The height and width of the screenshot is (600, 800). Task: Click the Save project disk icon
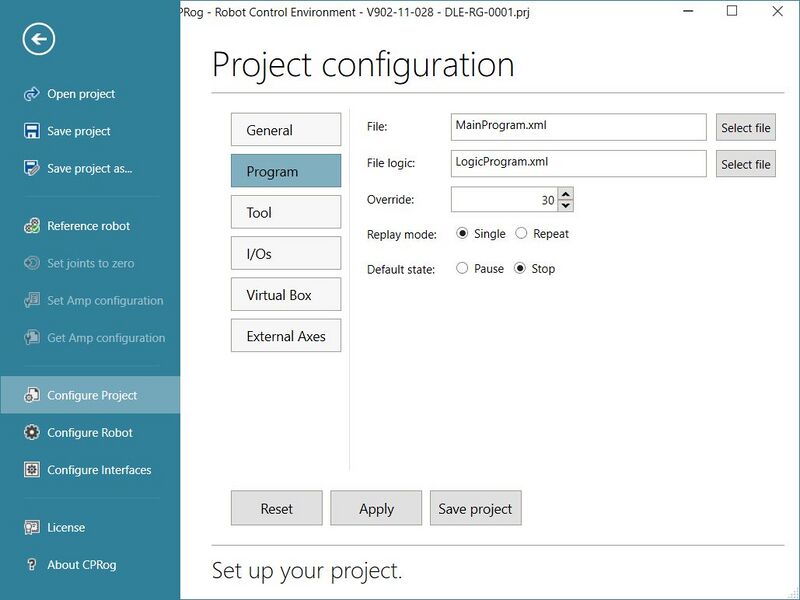click(x=31, y=131)
